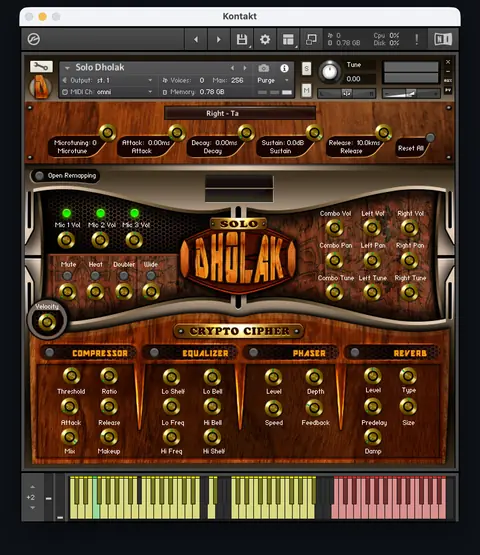Viewport: 480px width, 555px height.
Task: Enable the Heat switch
Action: tap(95, 275)
